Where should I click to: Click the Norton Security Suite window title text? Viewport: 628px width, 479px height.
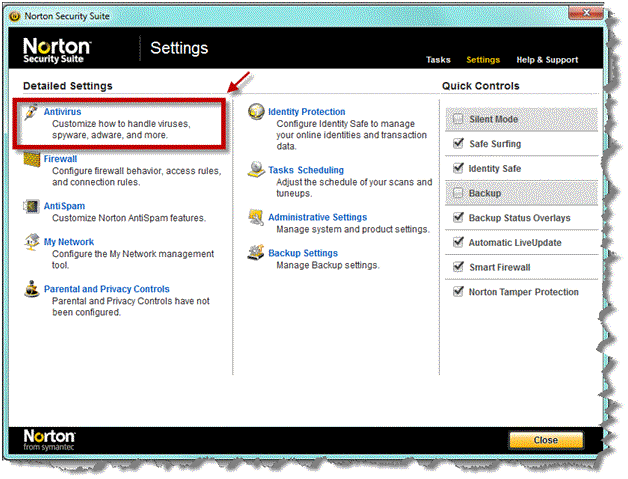(x=67, y=16)
